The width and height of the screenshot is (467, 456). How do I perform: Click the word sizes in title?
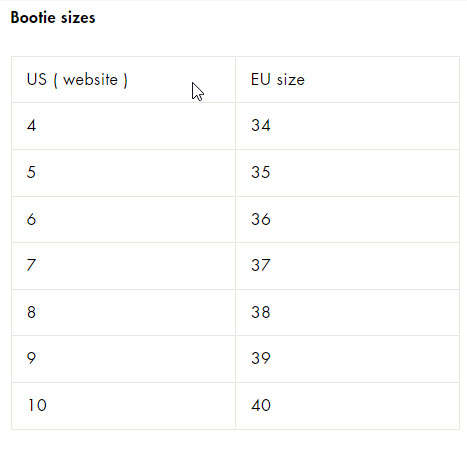click(78, 18)
